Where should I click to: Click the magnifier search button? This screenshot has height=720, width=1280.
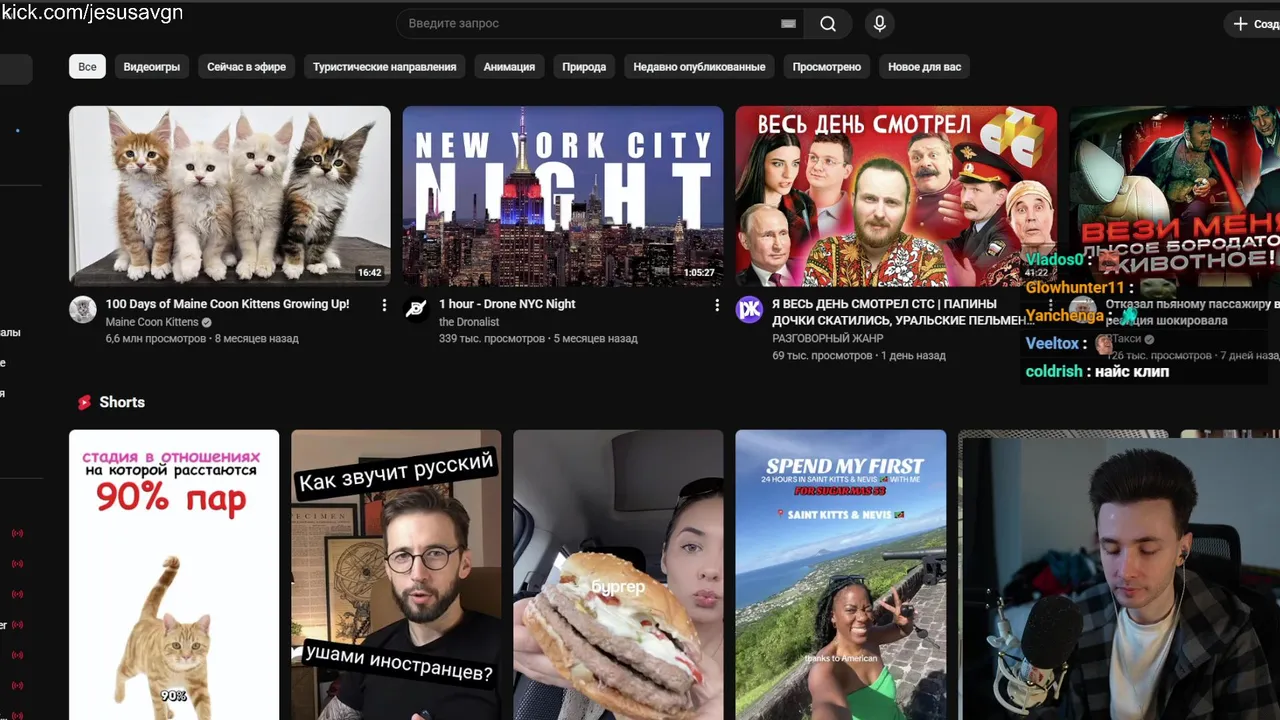pyautogui.click(x=828, y=24)
